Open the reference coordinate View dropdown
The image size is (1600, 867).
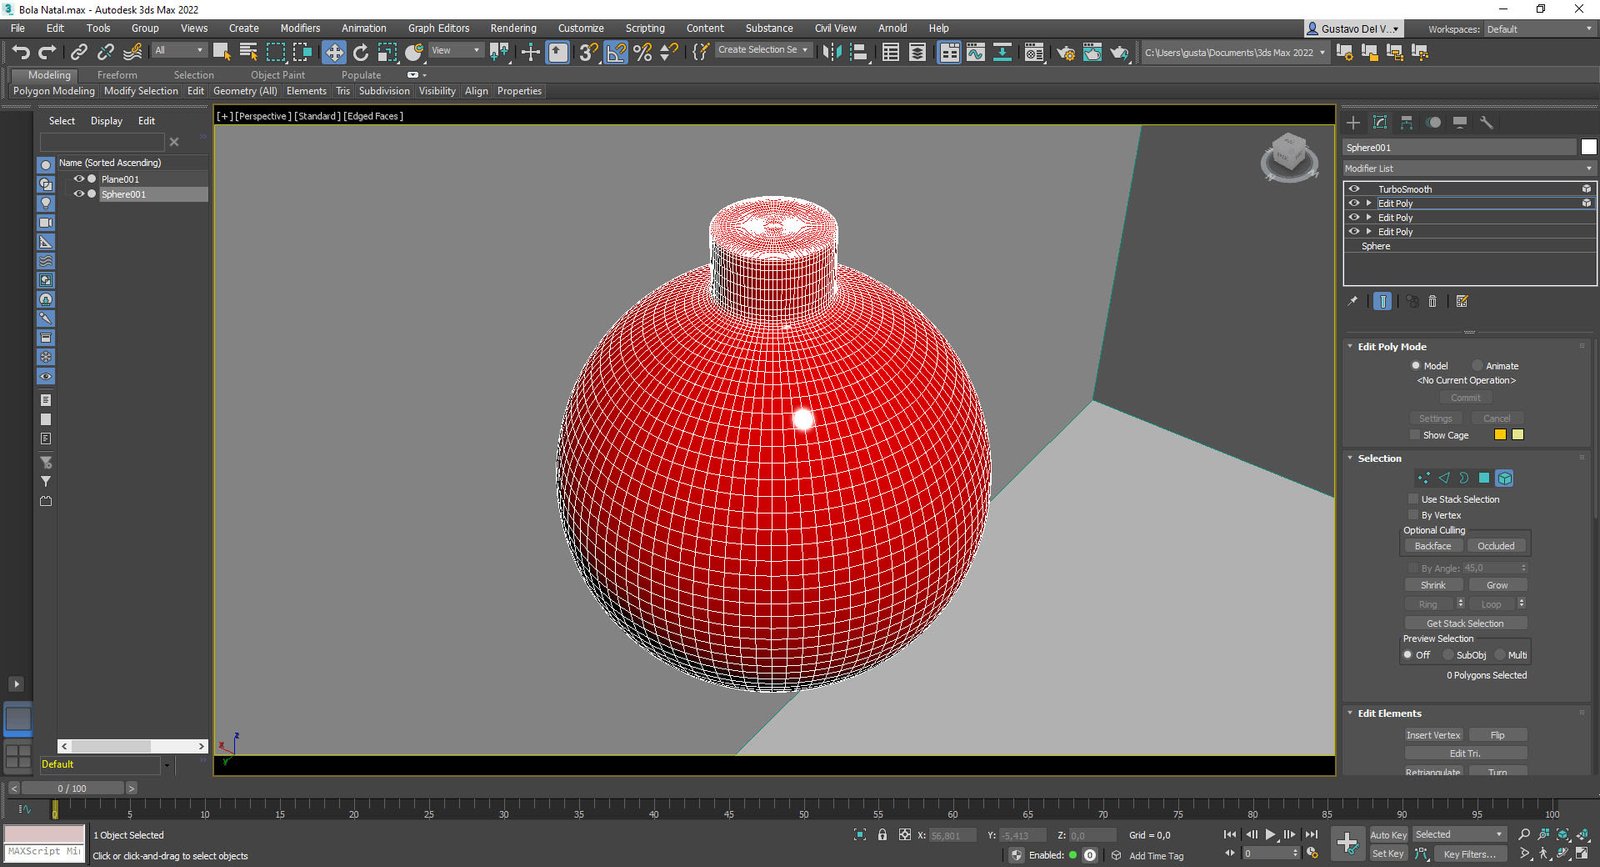tap(456, 50)
